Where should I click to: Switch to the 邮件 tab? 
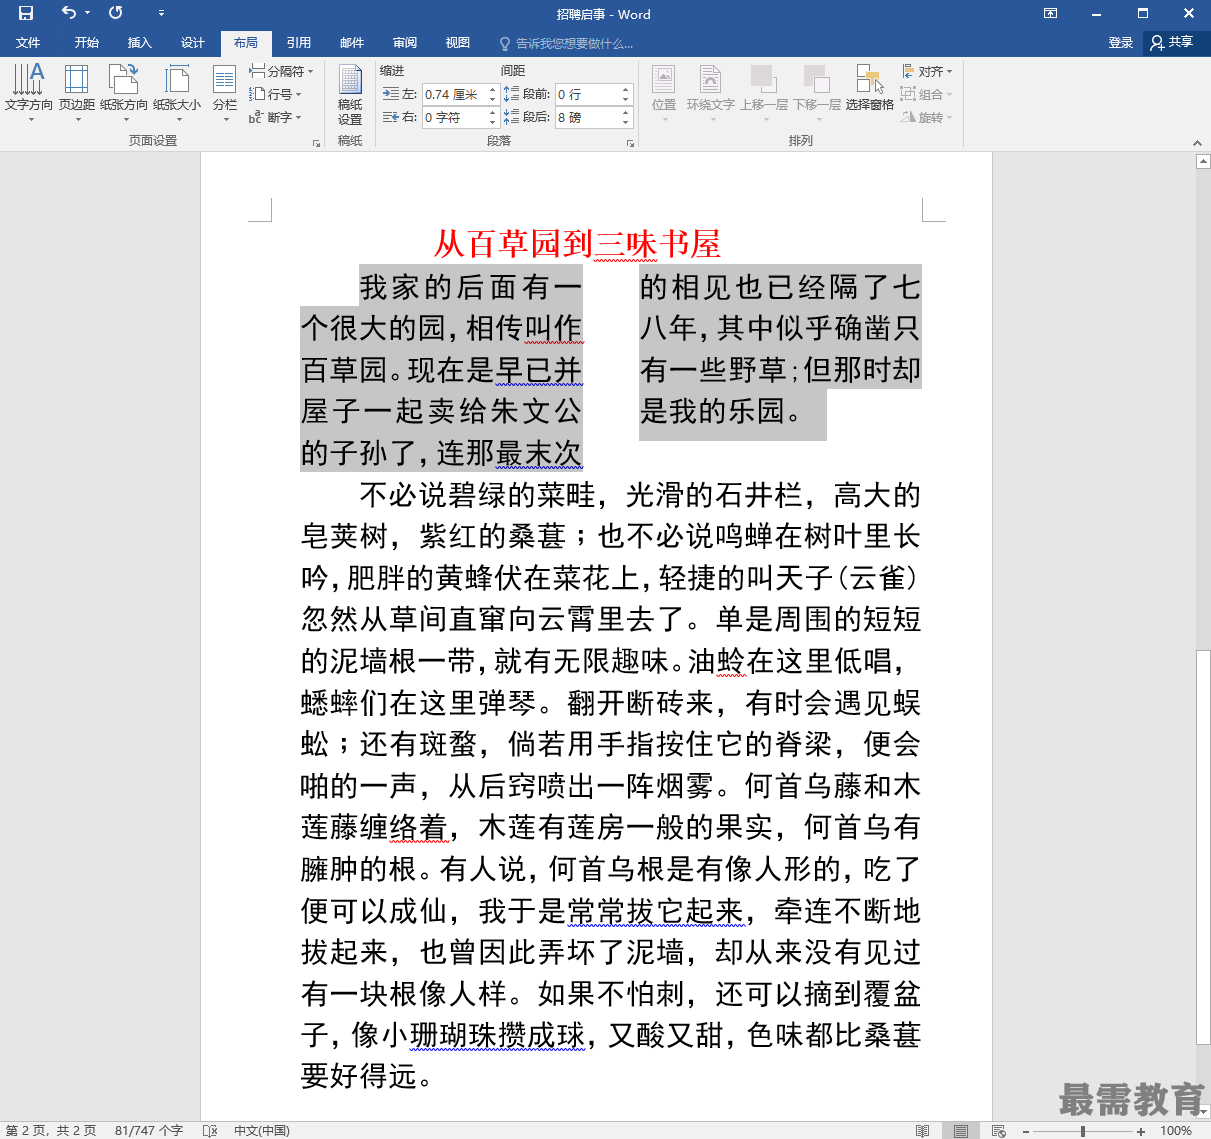click(352, 43)
